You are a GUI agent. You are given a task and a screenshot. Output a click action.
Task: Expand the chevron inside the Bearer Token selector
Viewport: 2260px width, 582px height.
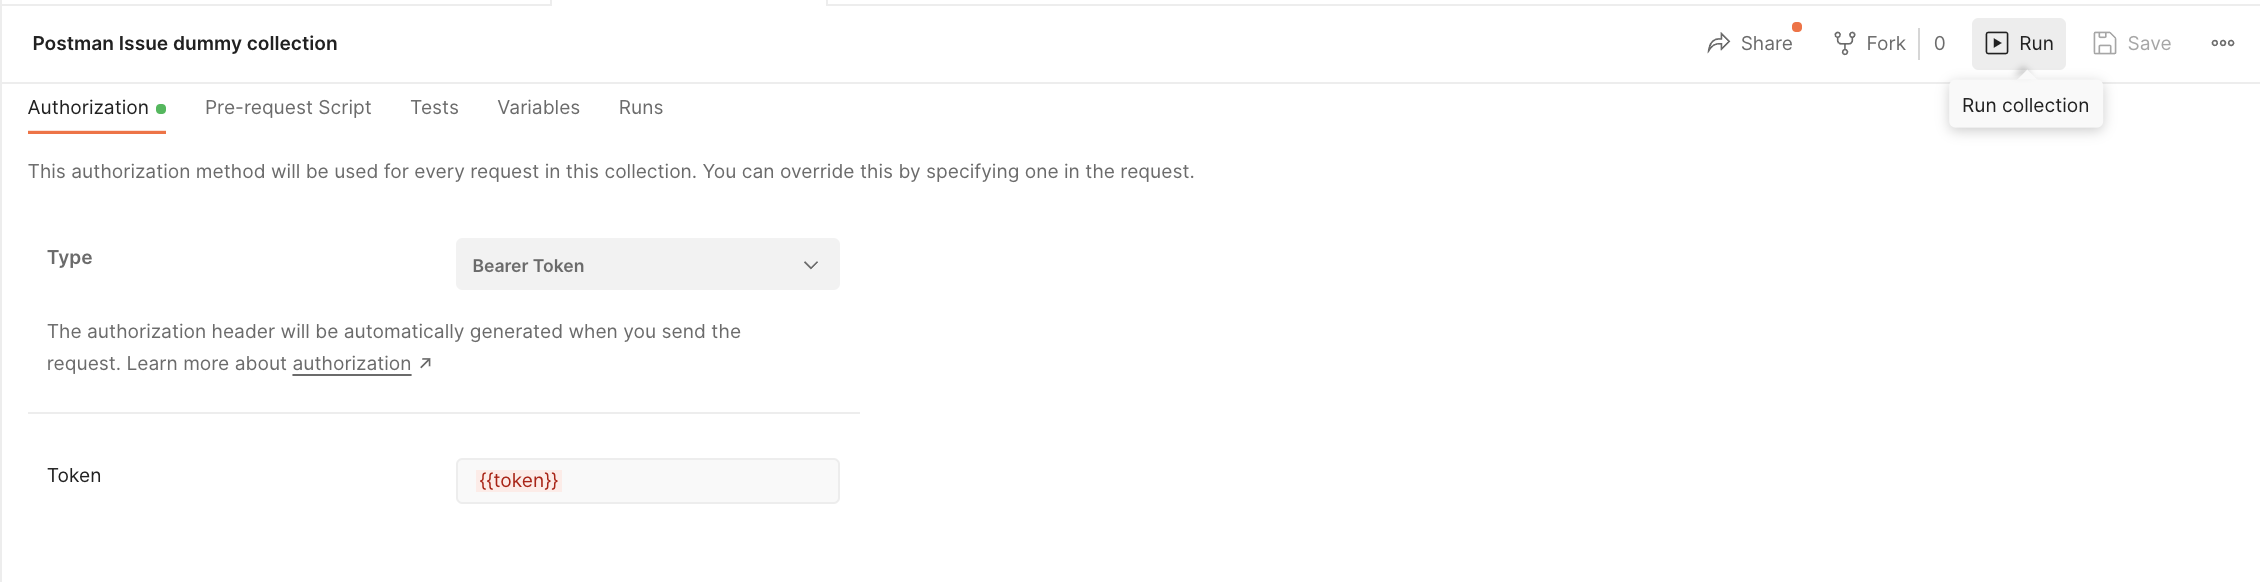(812, 265)
